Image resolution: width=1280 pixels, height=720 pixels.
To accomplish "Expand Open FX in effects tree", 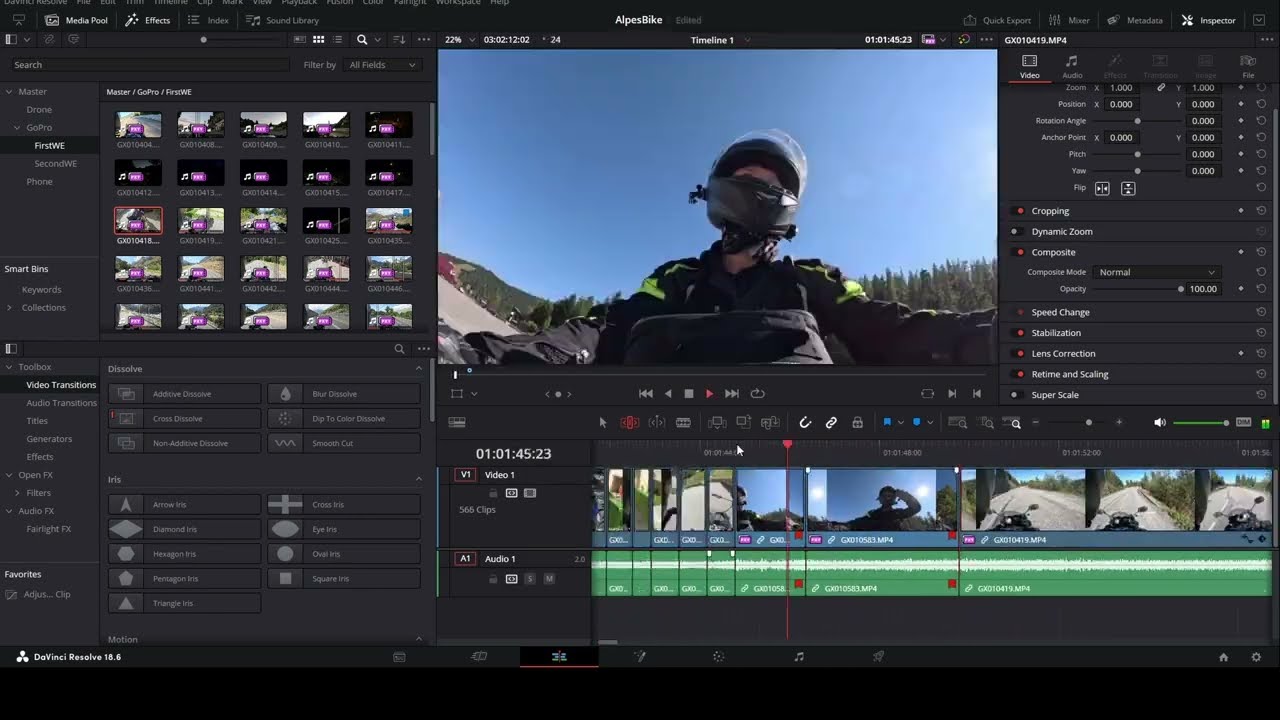I will coord(9,475).
